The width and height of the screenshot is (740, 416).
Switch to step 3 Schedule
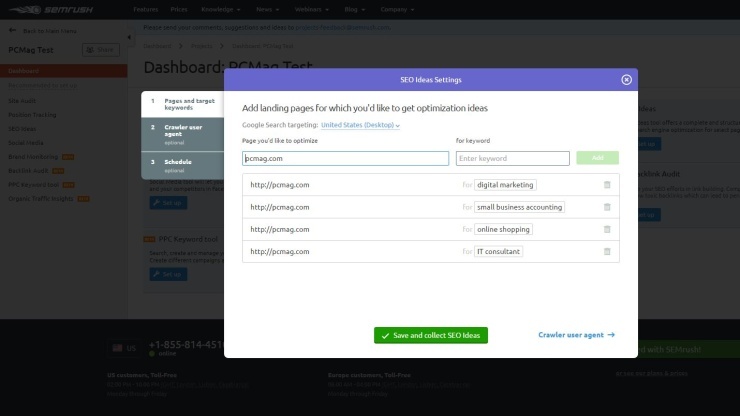[x=183, y=165]
